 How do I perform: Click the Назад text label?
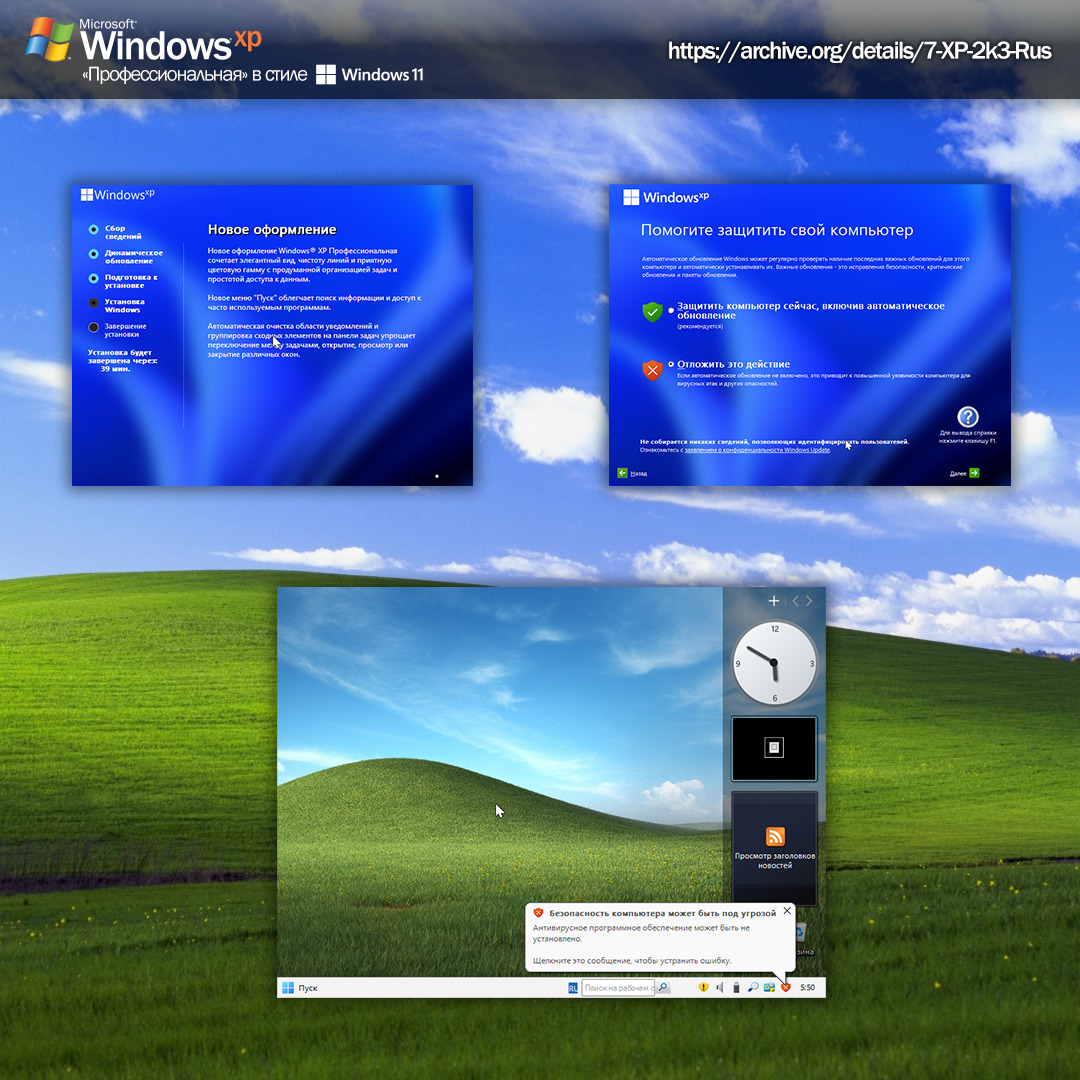(638, 474)
